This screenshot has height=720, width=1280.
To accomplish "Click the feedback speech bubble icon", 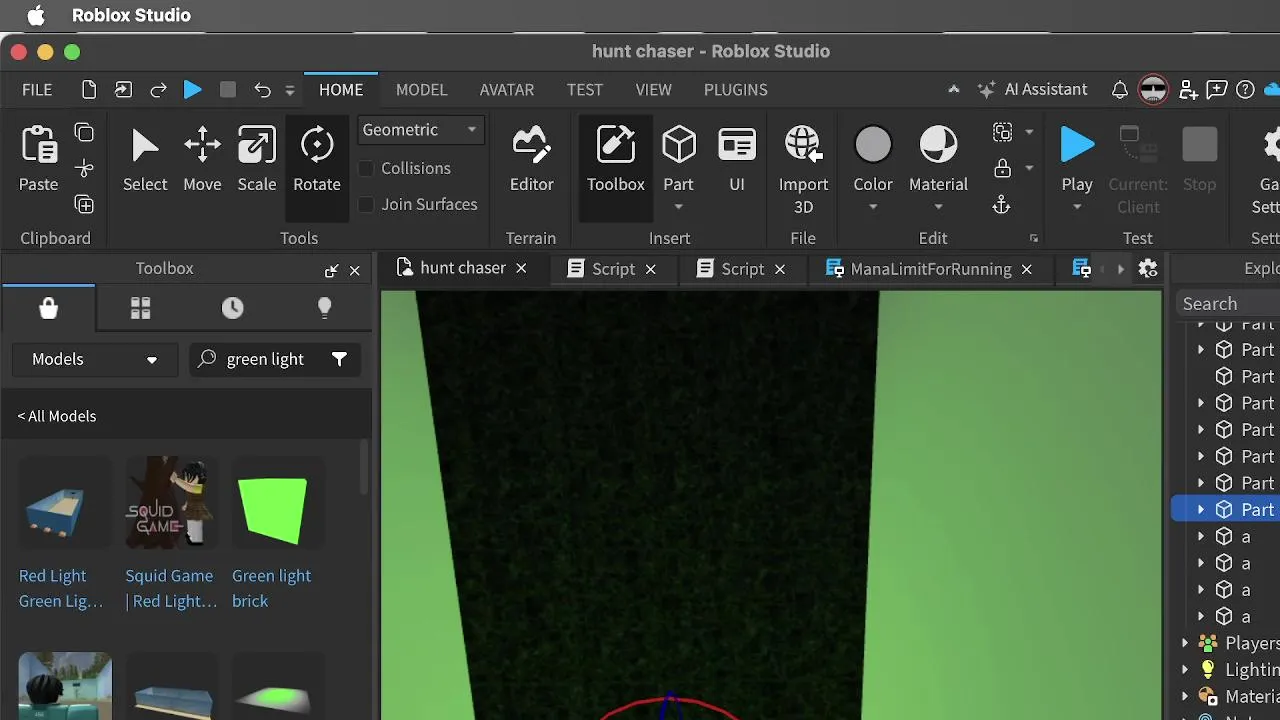I will coord(1217,90).
